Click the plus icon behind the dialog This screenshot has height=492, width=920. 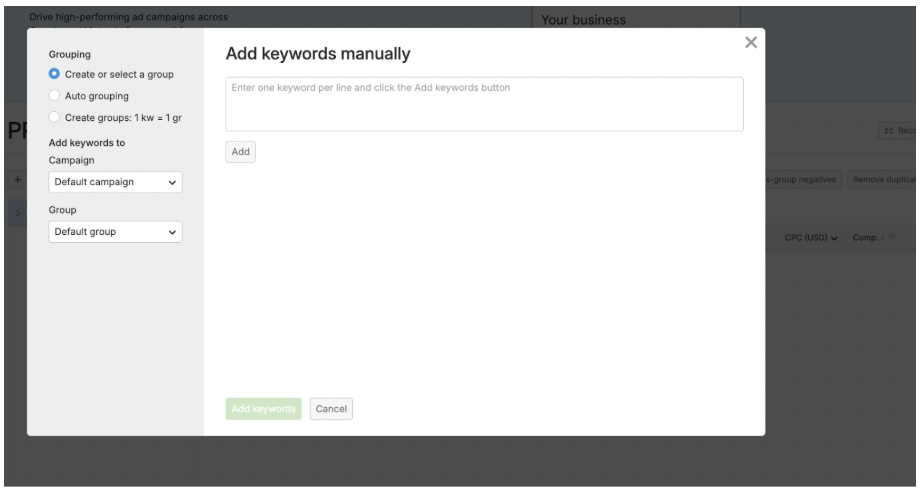[x=17, y=179]
